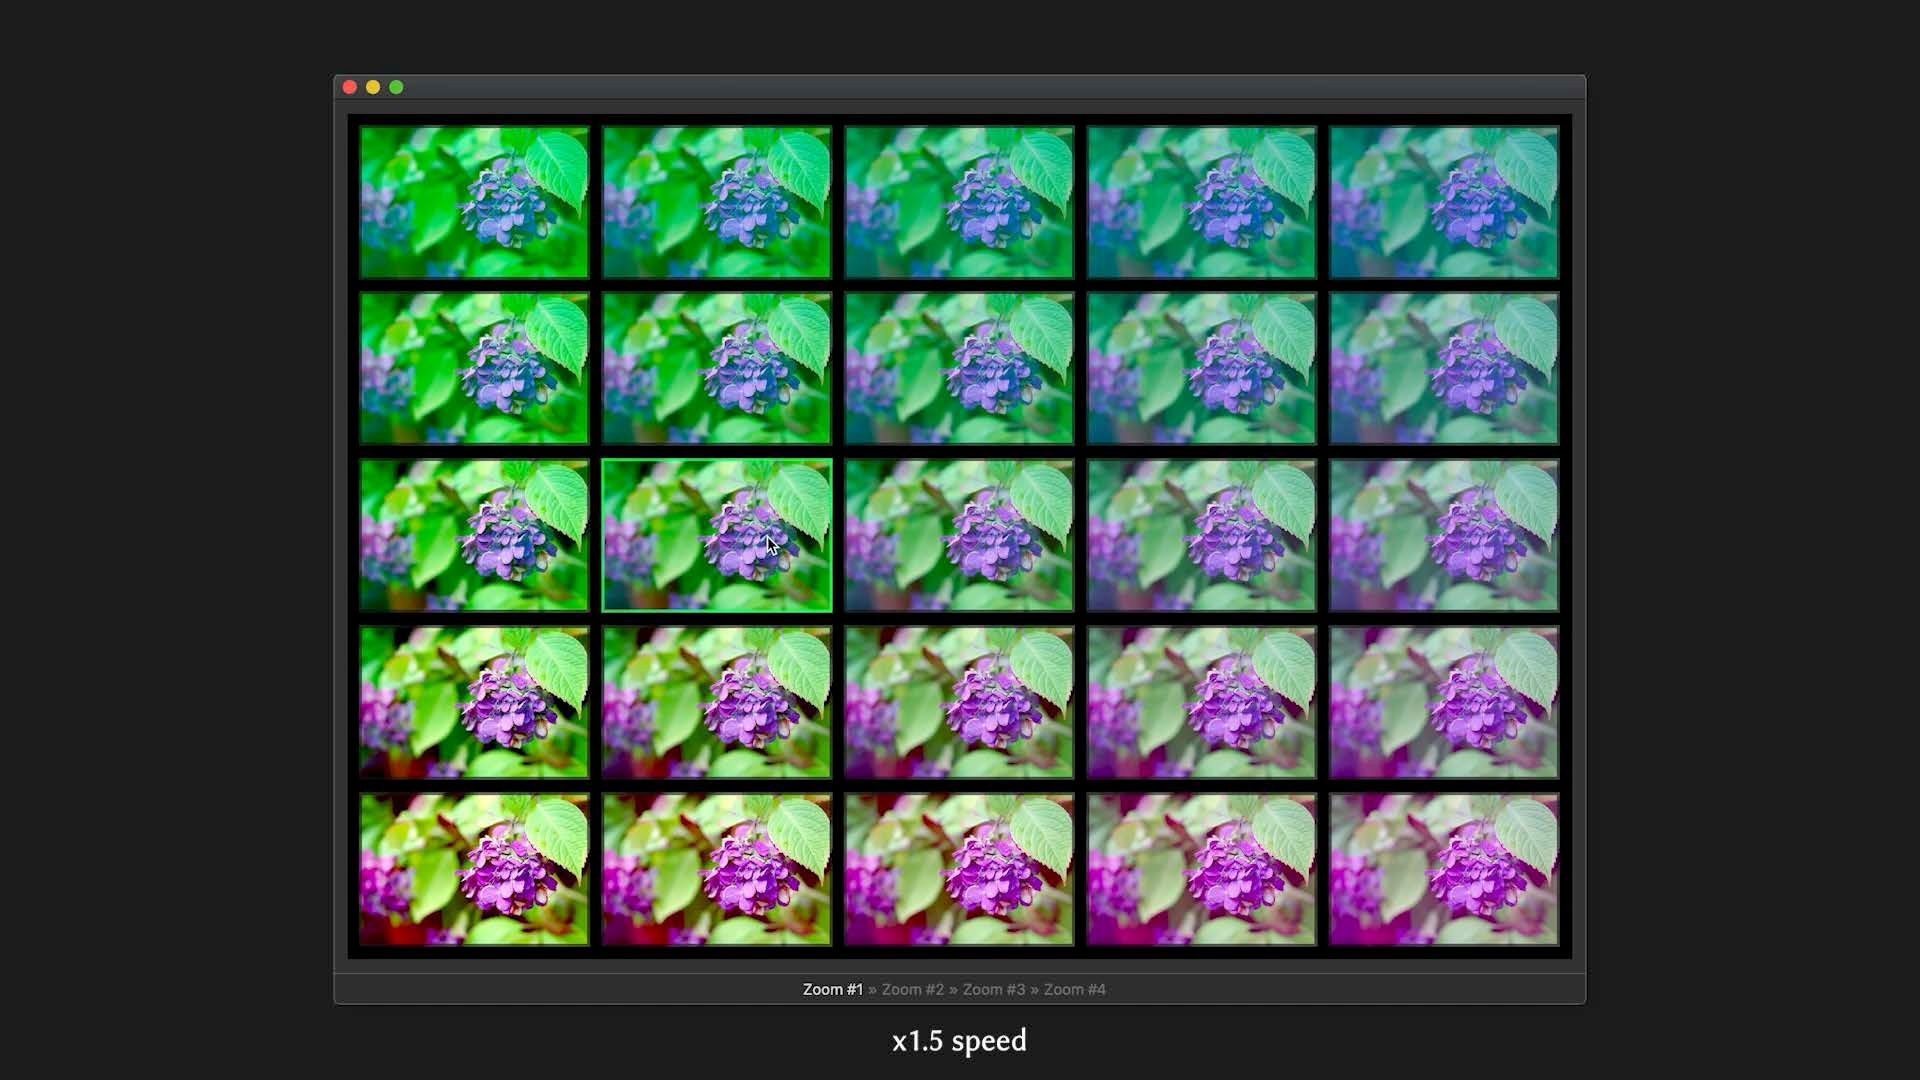Maximize the window with the green button
The image size is (1920, 1080).
click(x=396, y=87)
